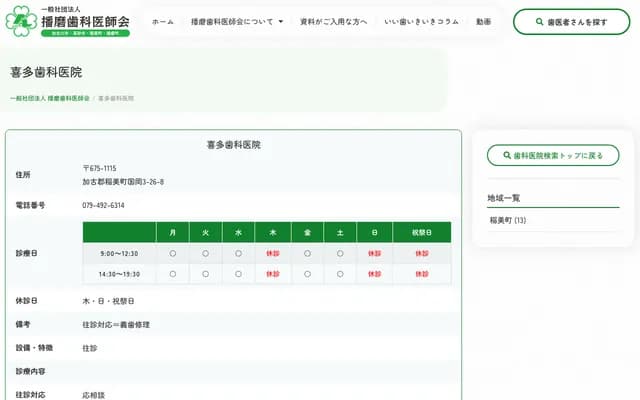The height and width of the screenshot is (400, 640).
Task: Click the Saturday afternoon ○ cell
Action: (x=340, y=274)
